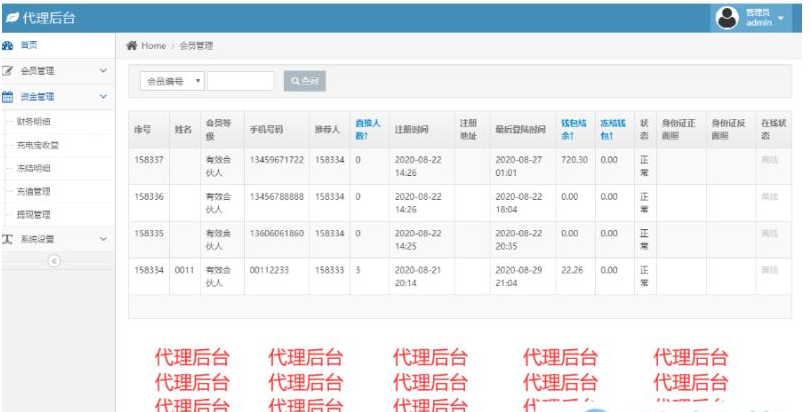The height and width of the screenshot is (412, 811).
Task: Click the 会员管理 edit icon in sidebar
Action: (8, 71)
